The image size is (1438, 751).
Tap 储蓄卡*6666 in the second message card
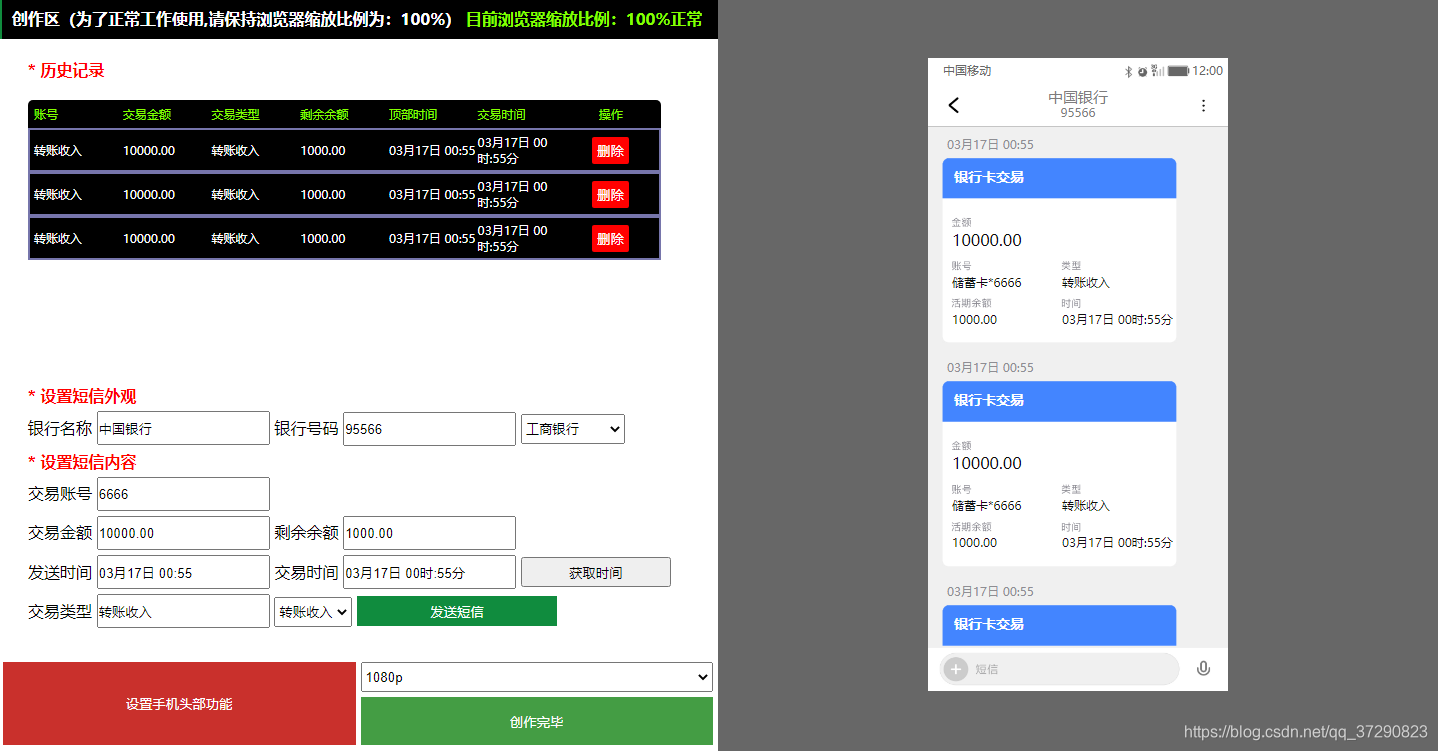[x=987, y=506]
